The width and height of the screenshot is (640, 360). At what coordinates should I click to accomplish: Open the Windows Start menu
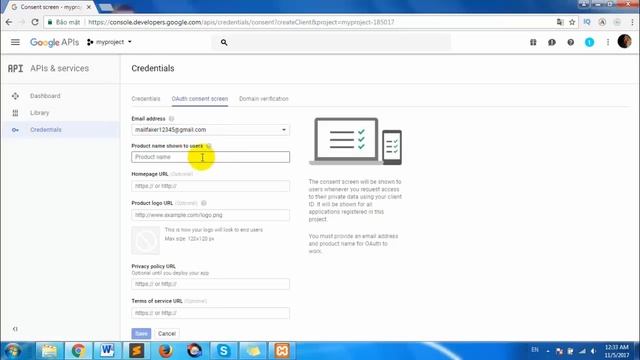tap(13, 351)
